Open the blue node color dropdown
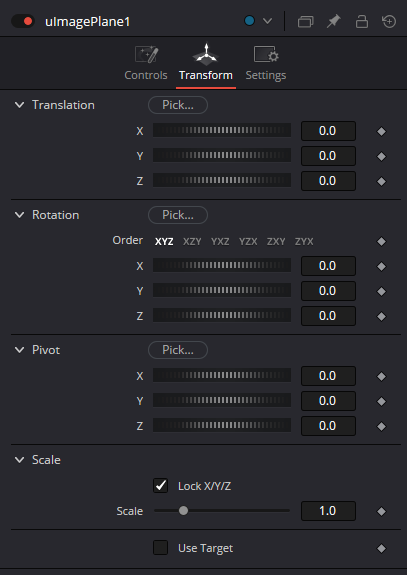Image resolution: width=407 pixels, height=575 pixels. (258, 21)
